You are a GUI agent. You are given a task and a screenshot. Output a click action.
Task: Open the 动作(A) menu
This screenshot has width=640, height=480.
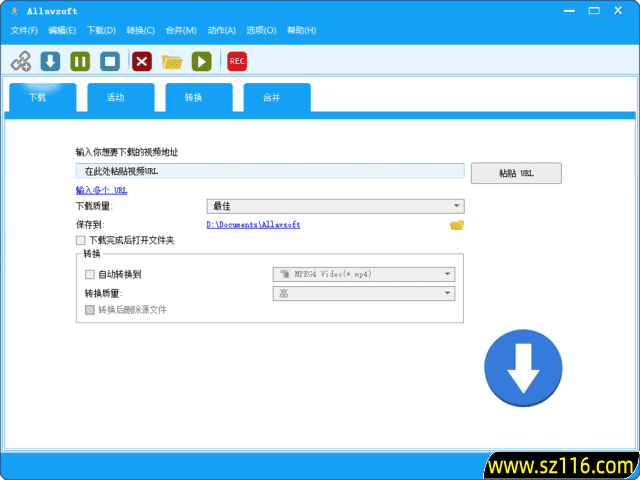click(x=222, y=31)
